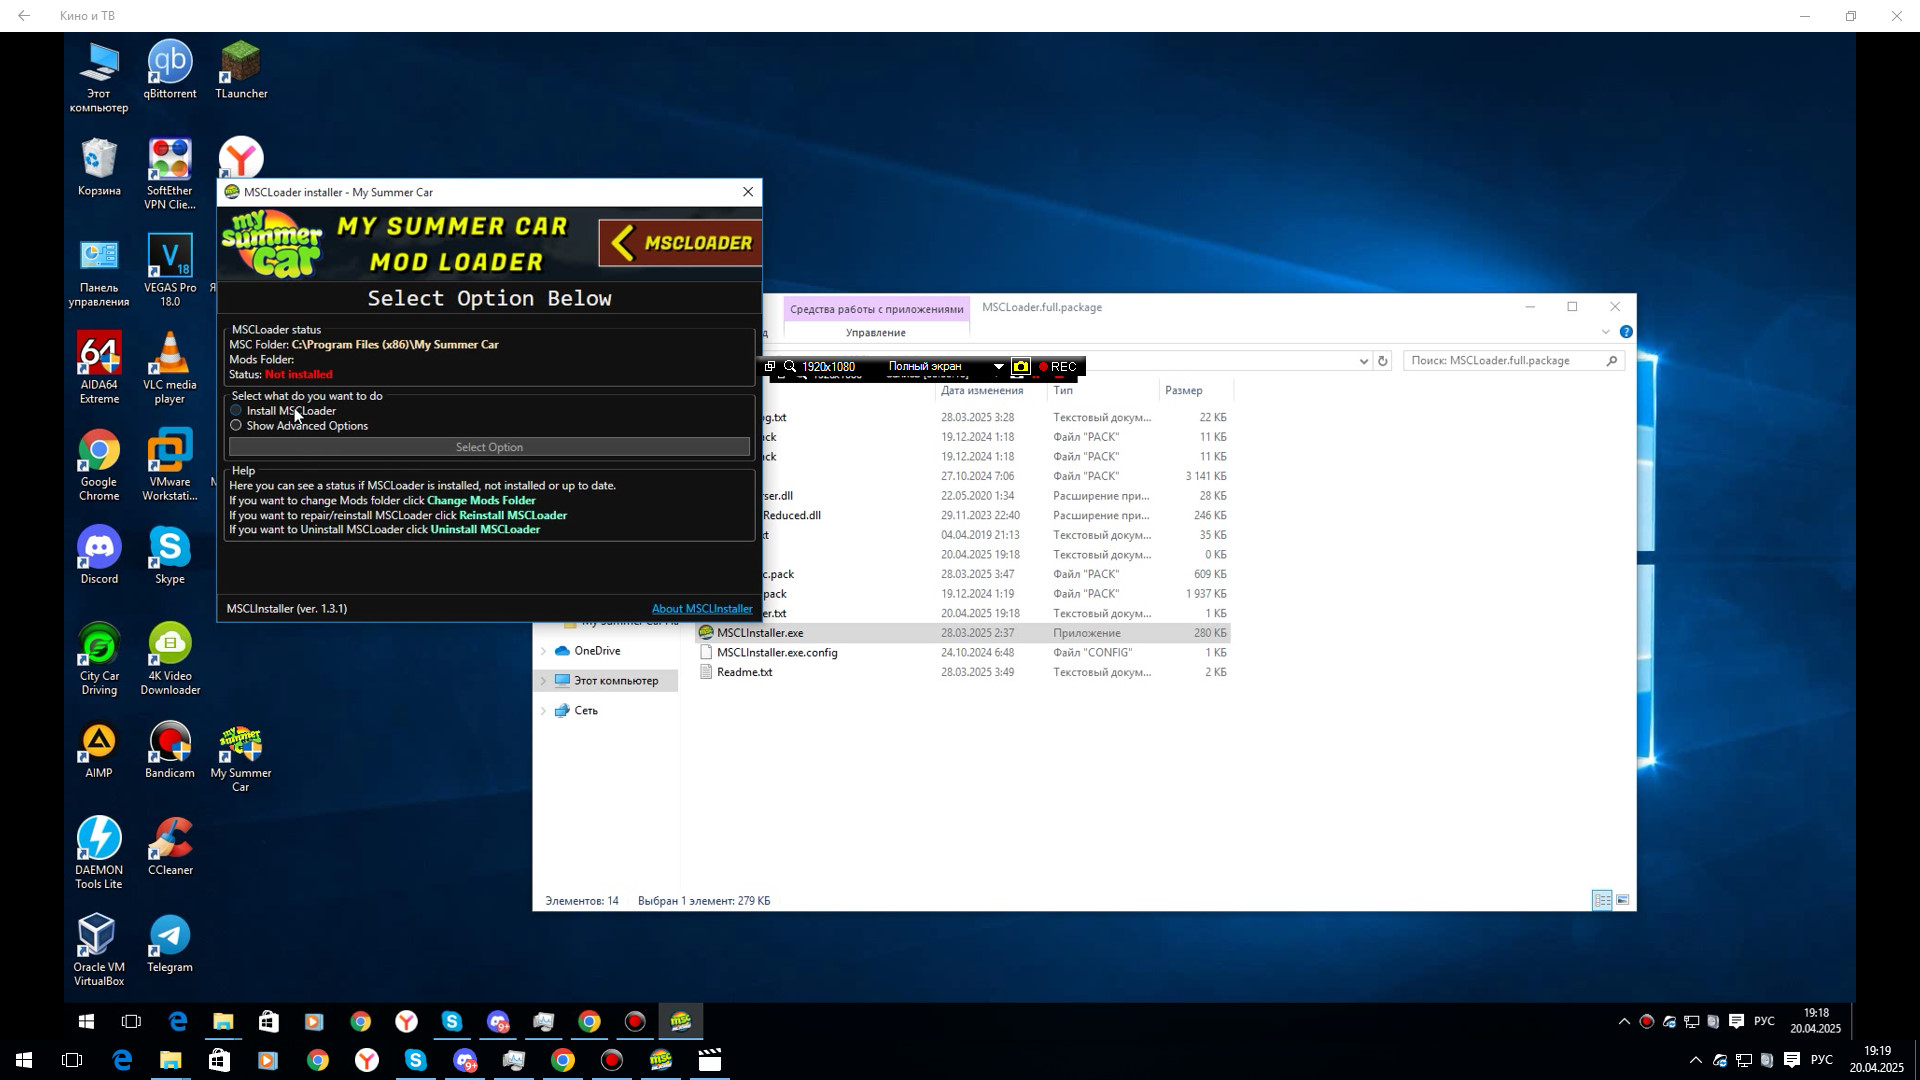Select the Show Advanced Options radio button

(x=236, y=426)
